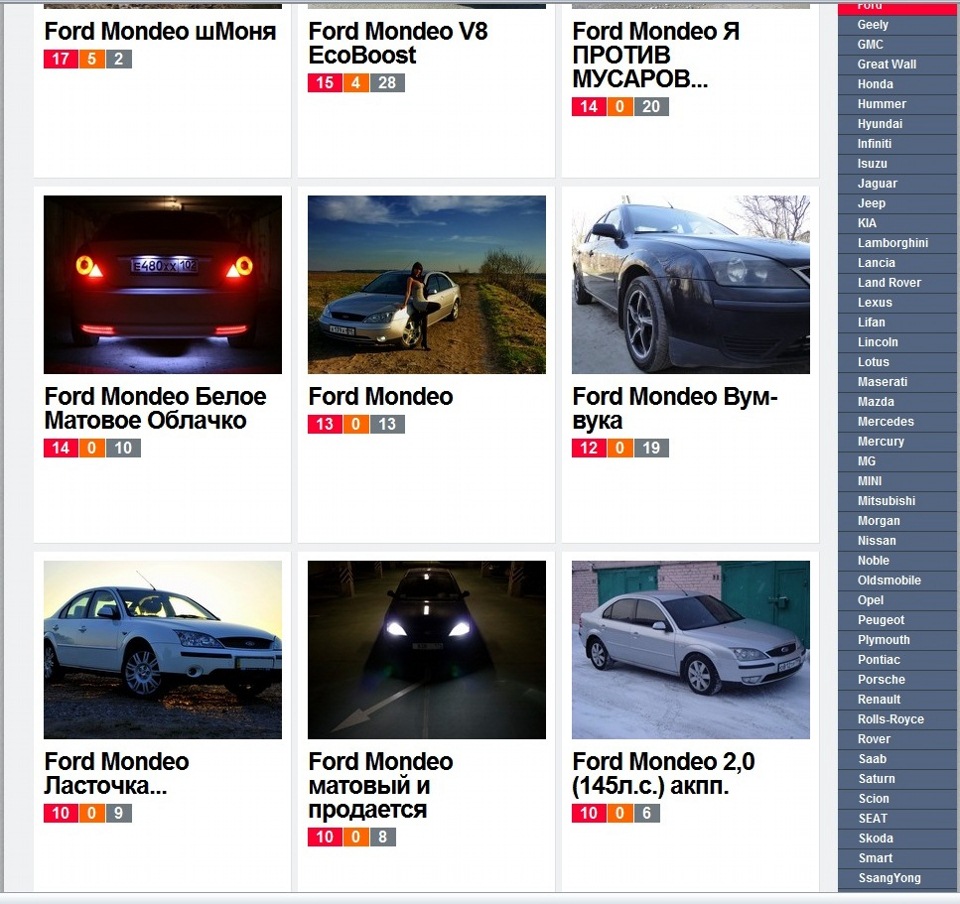Click gray badge 8 under матовый и продается

coord(383,837)
